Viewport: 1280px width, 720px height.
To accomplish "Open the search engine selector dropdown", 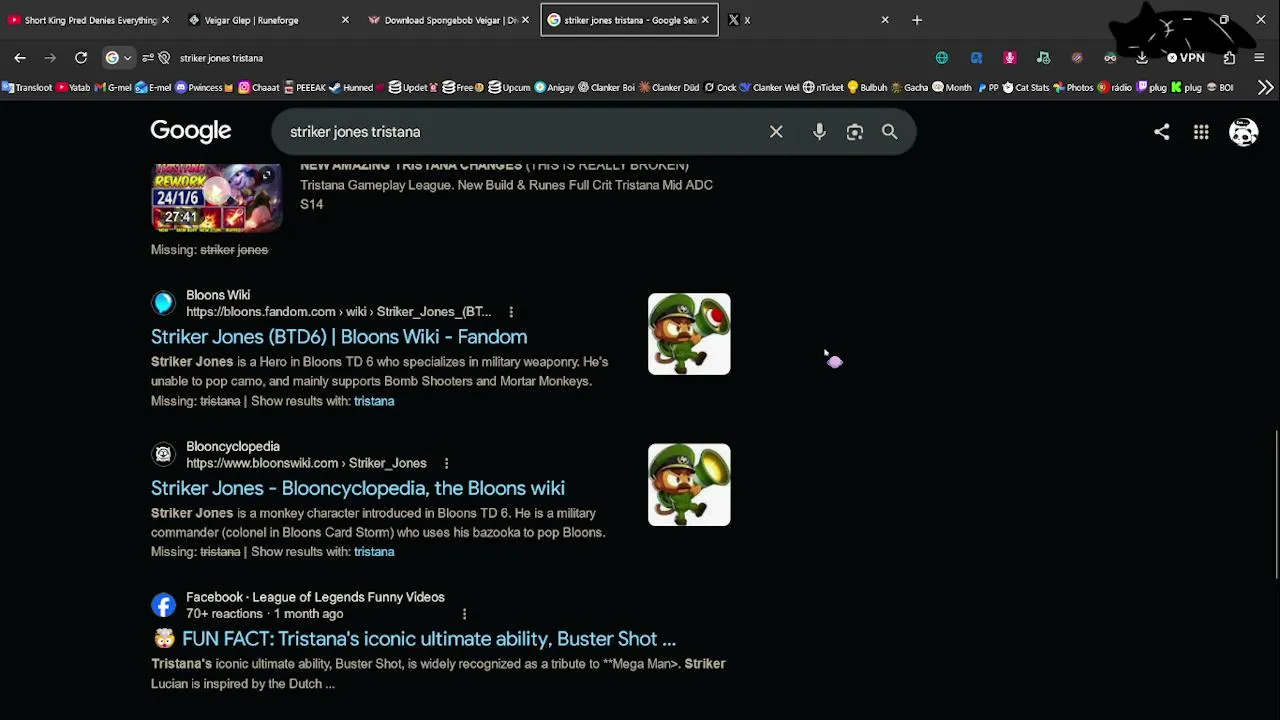I will (x=118, y=58).
